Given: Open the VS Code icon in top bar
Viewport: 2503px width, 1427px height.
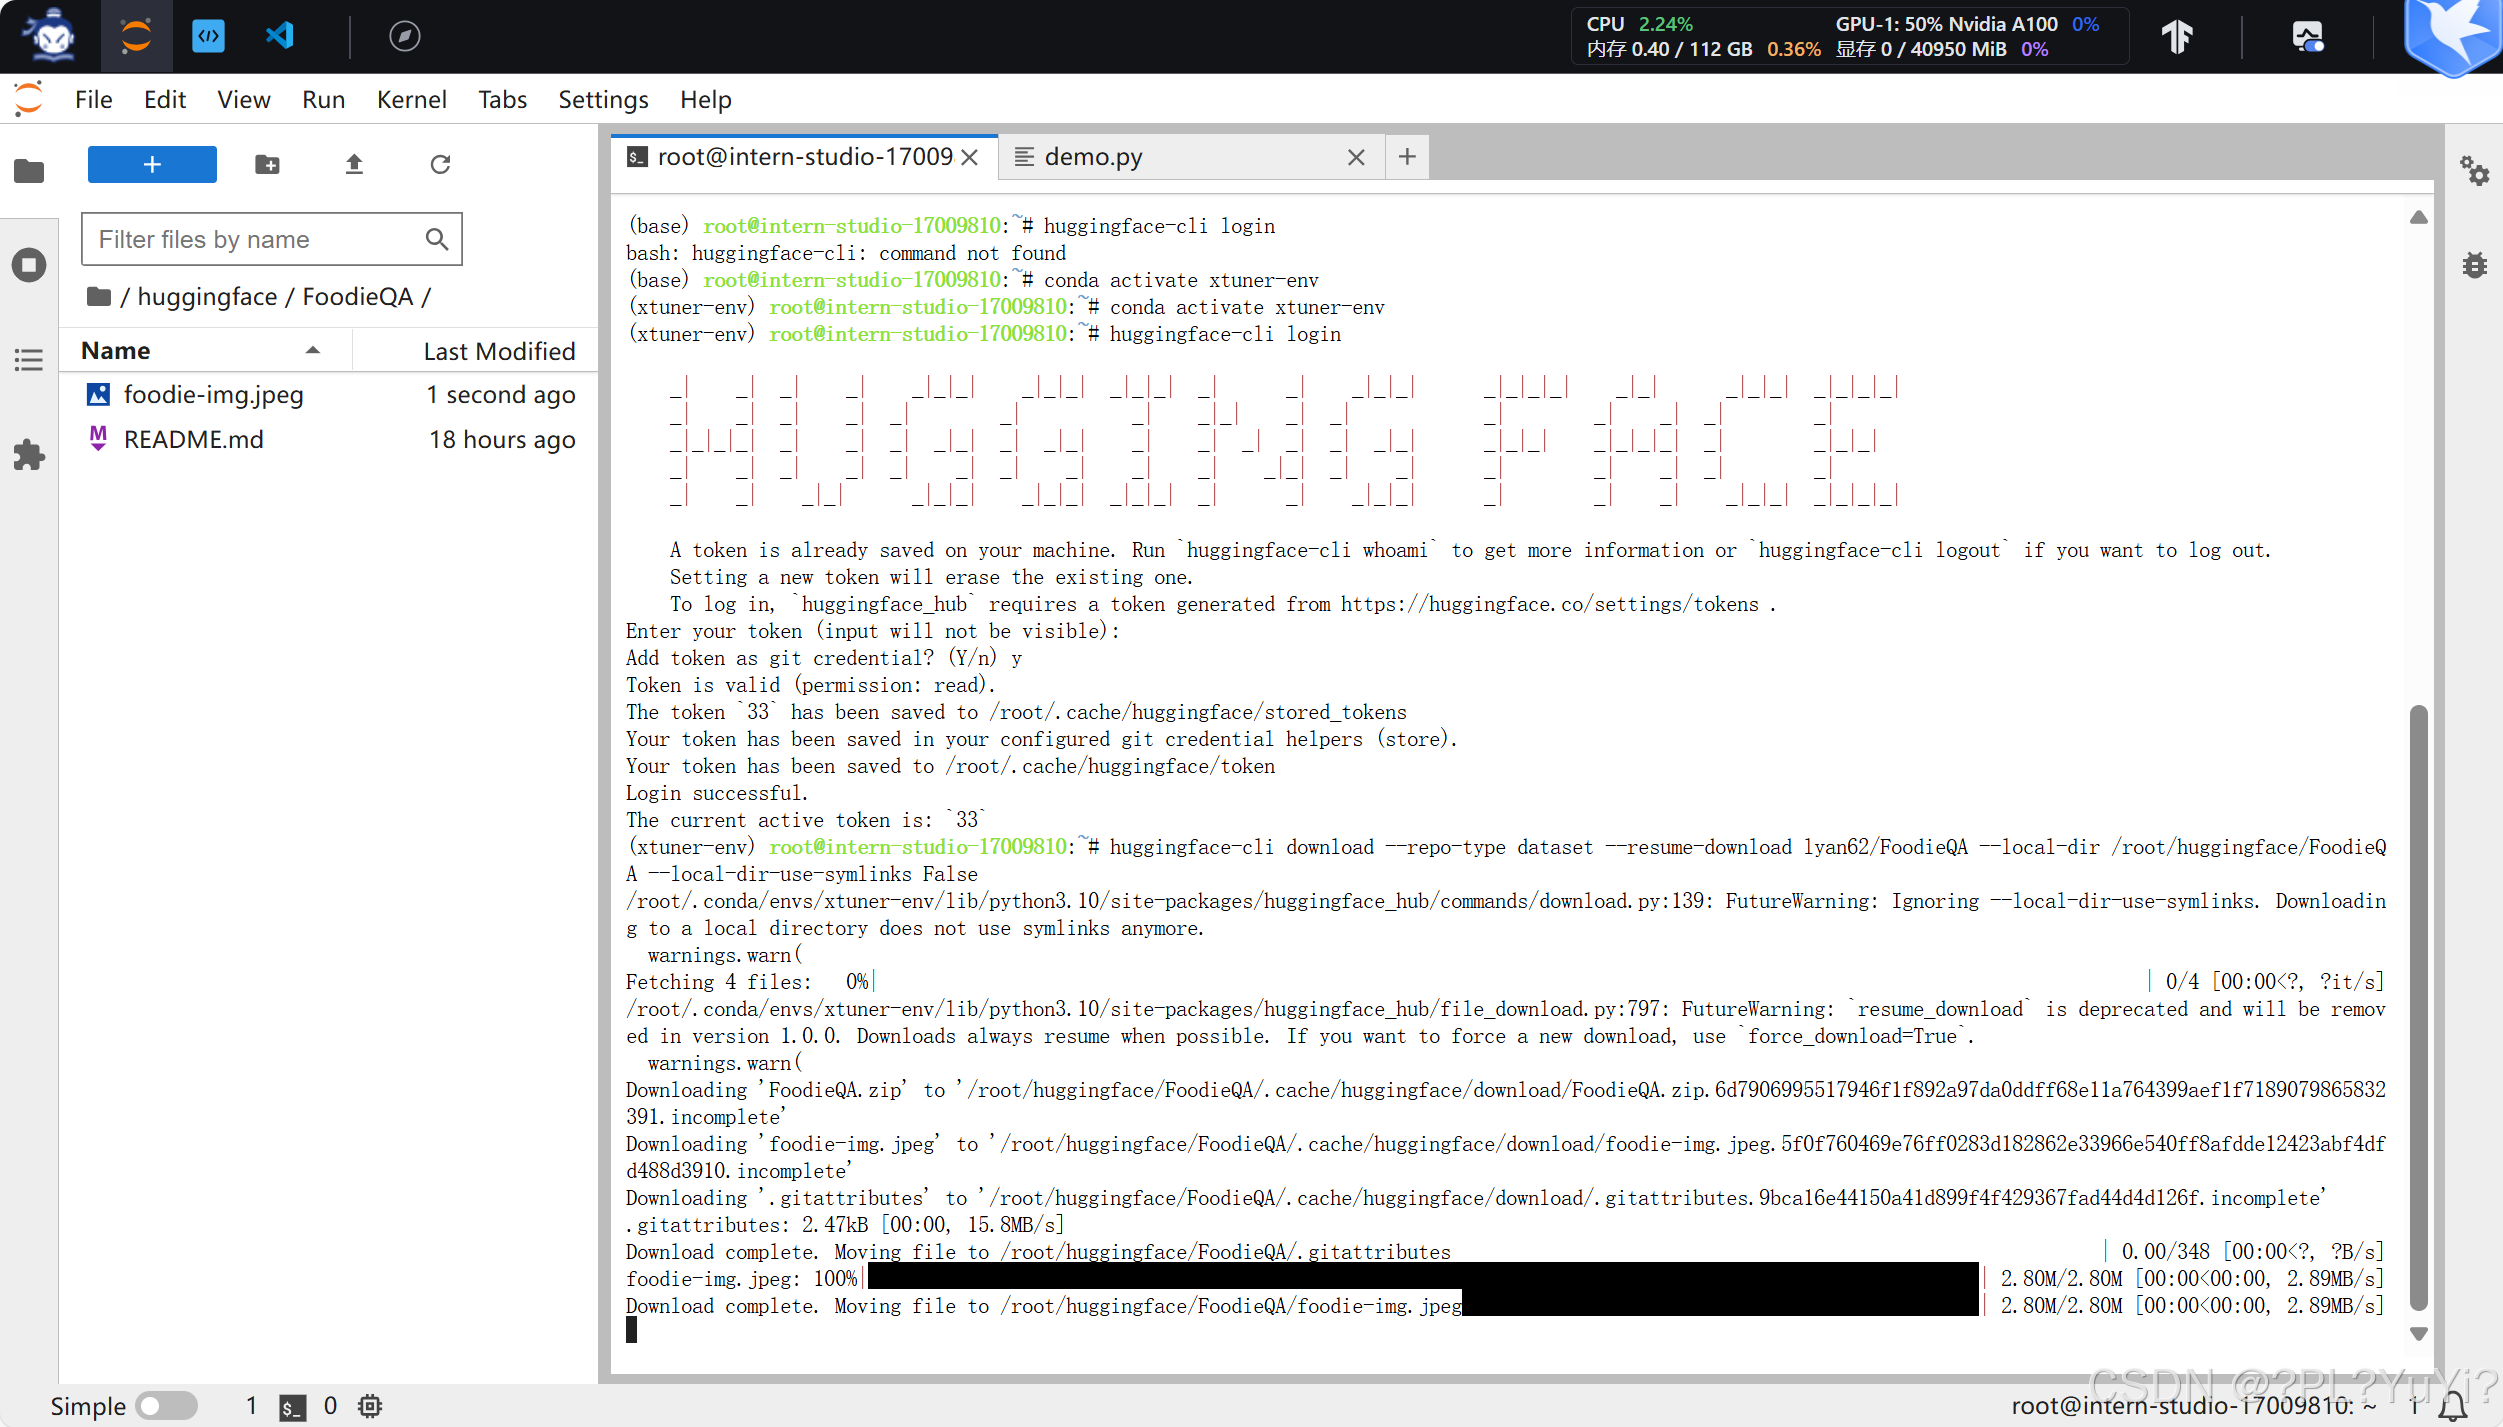Looking at the screenshot, I should point(280,36).
